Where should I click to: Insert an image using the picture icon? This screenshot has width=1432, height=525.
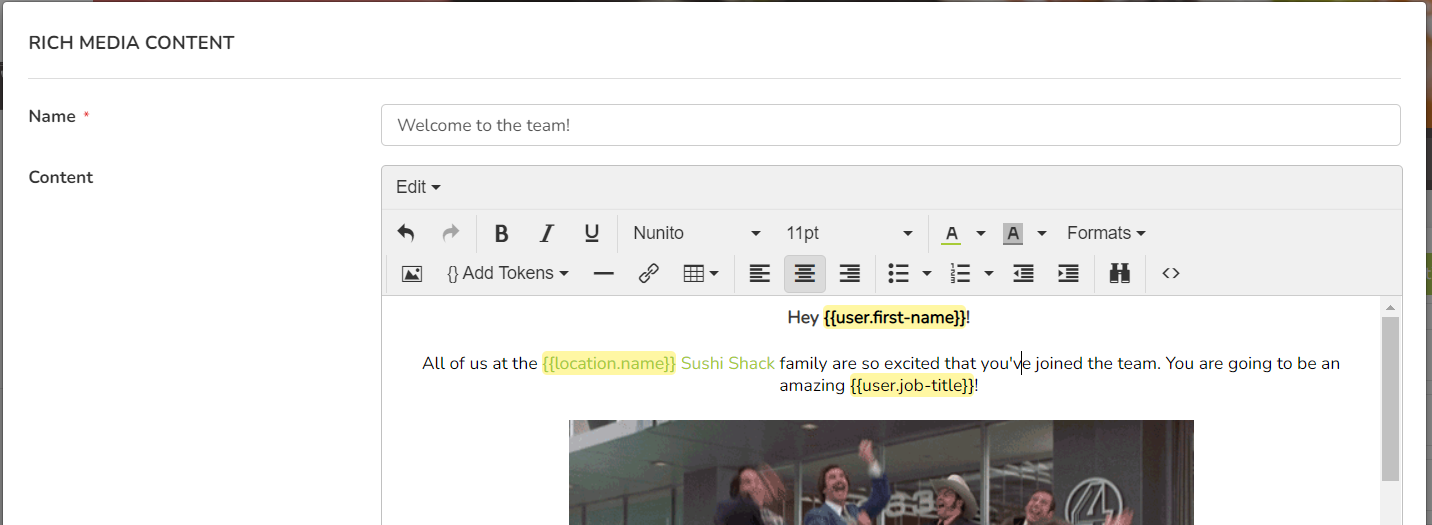coord(411,273)
